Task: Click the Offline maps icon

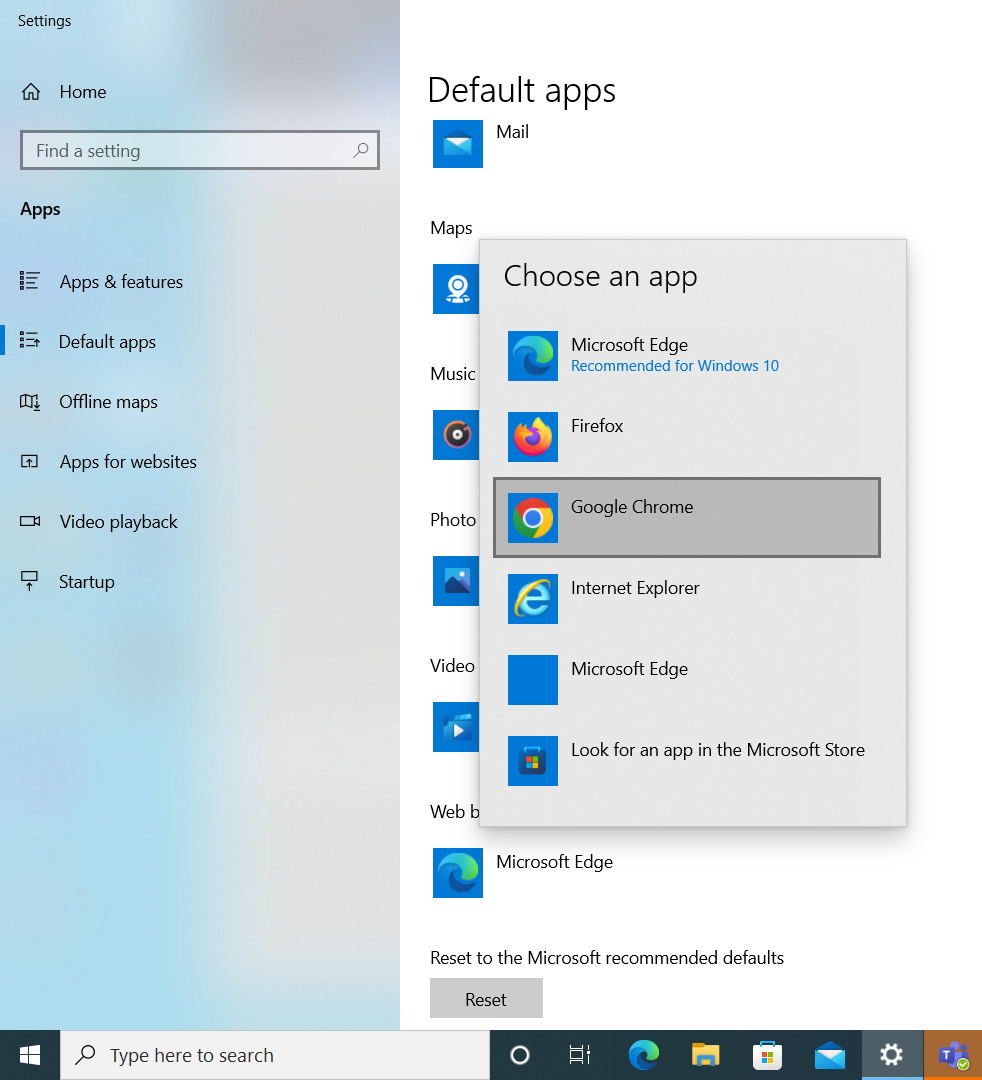Action: (30, 402)
